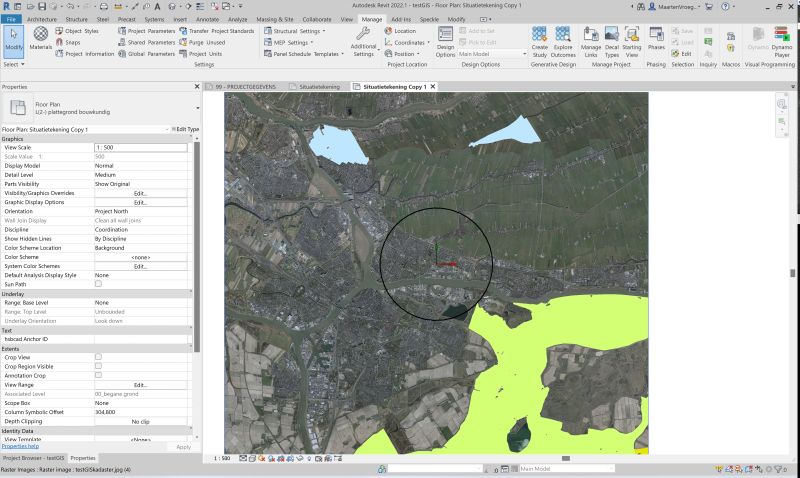Switch to Project Browser - testGIS tab

point(34,458)
